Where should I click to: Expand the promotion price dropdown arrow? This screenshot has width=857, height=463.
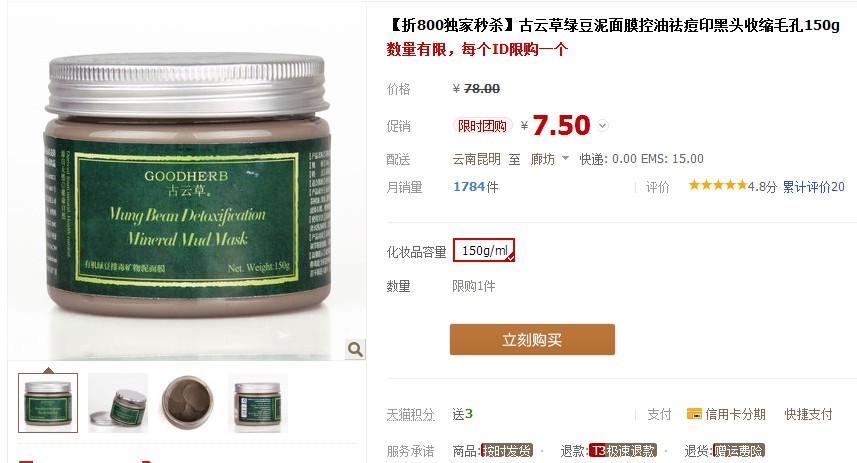(602, 126)
